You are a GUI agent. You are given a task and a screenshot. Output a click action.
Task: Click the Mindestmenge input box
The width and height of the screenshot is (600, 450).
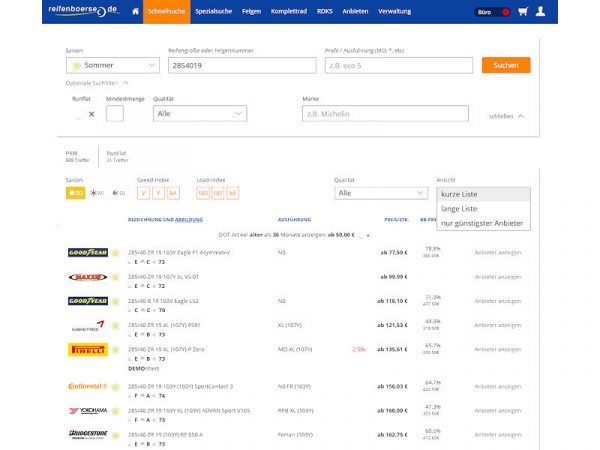[115, 114]
